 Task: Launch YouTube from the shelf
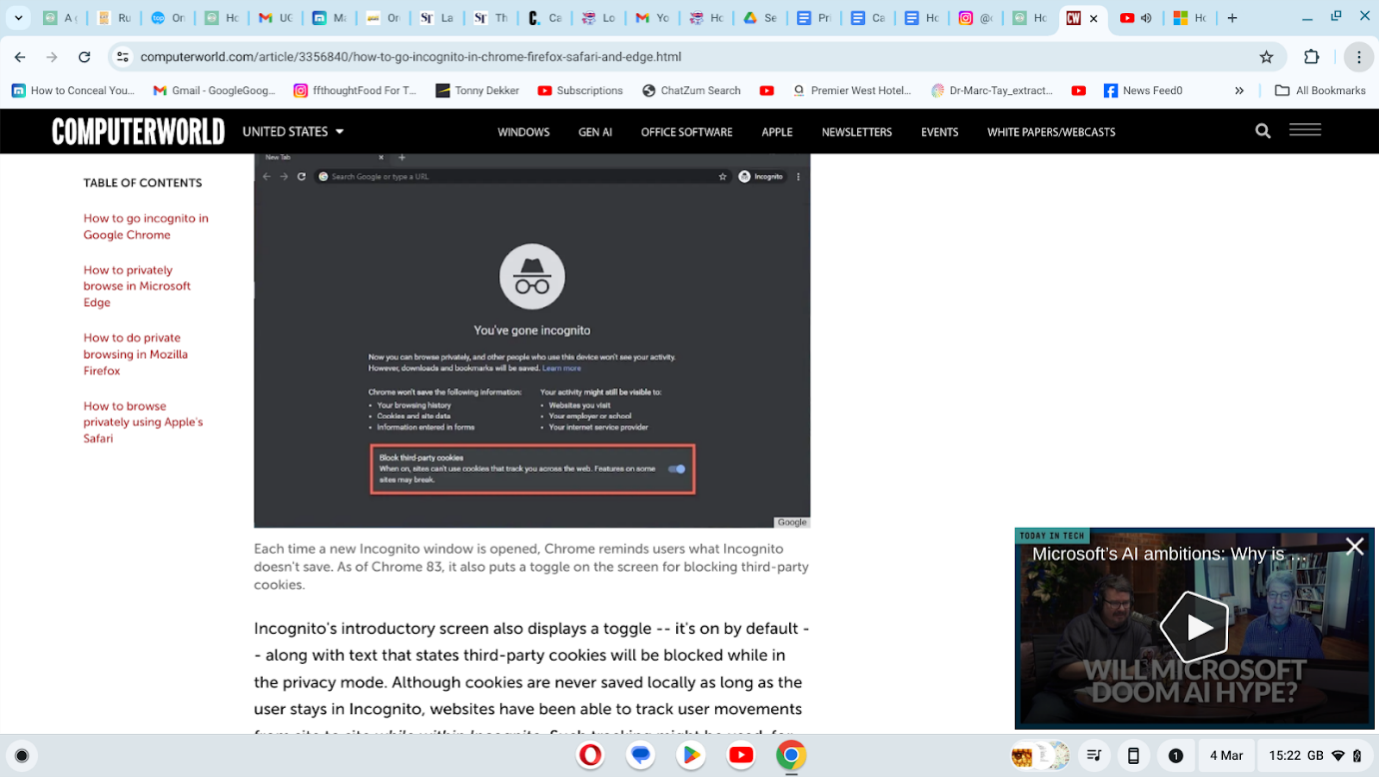[741, 755]
